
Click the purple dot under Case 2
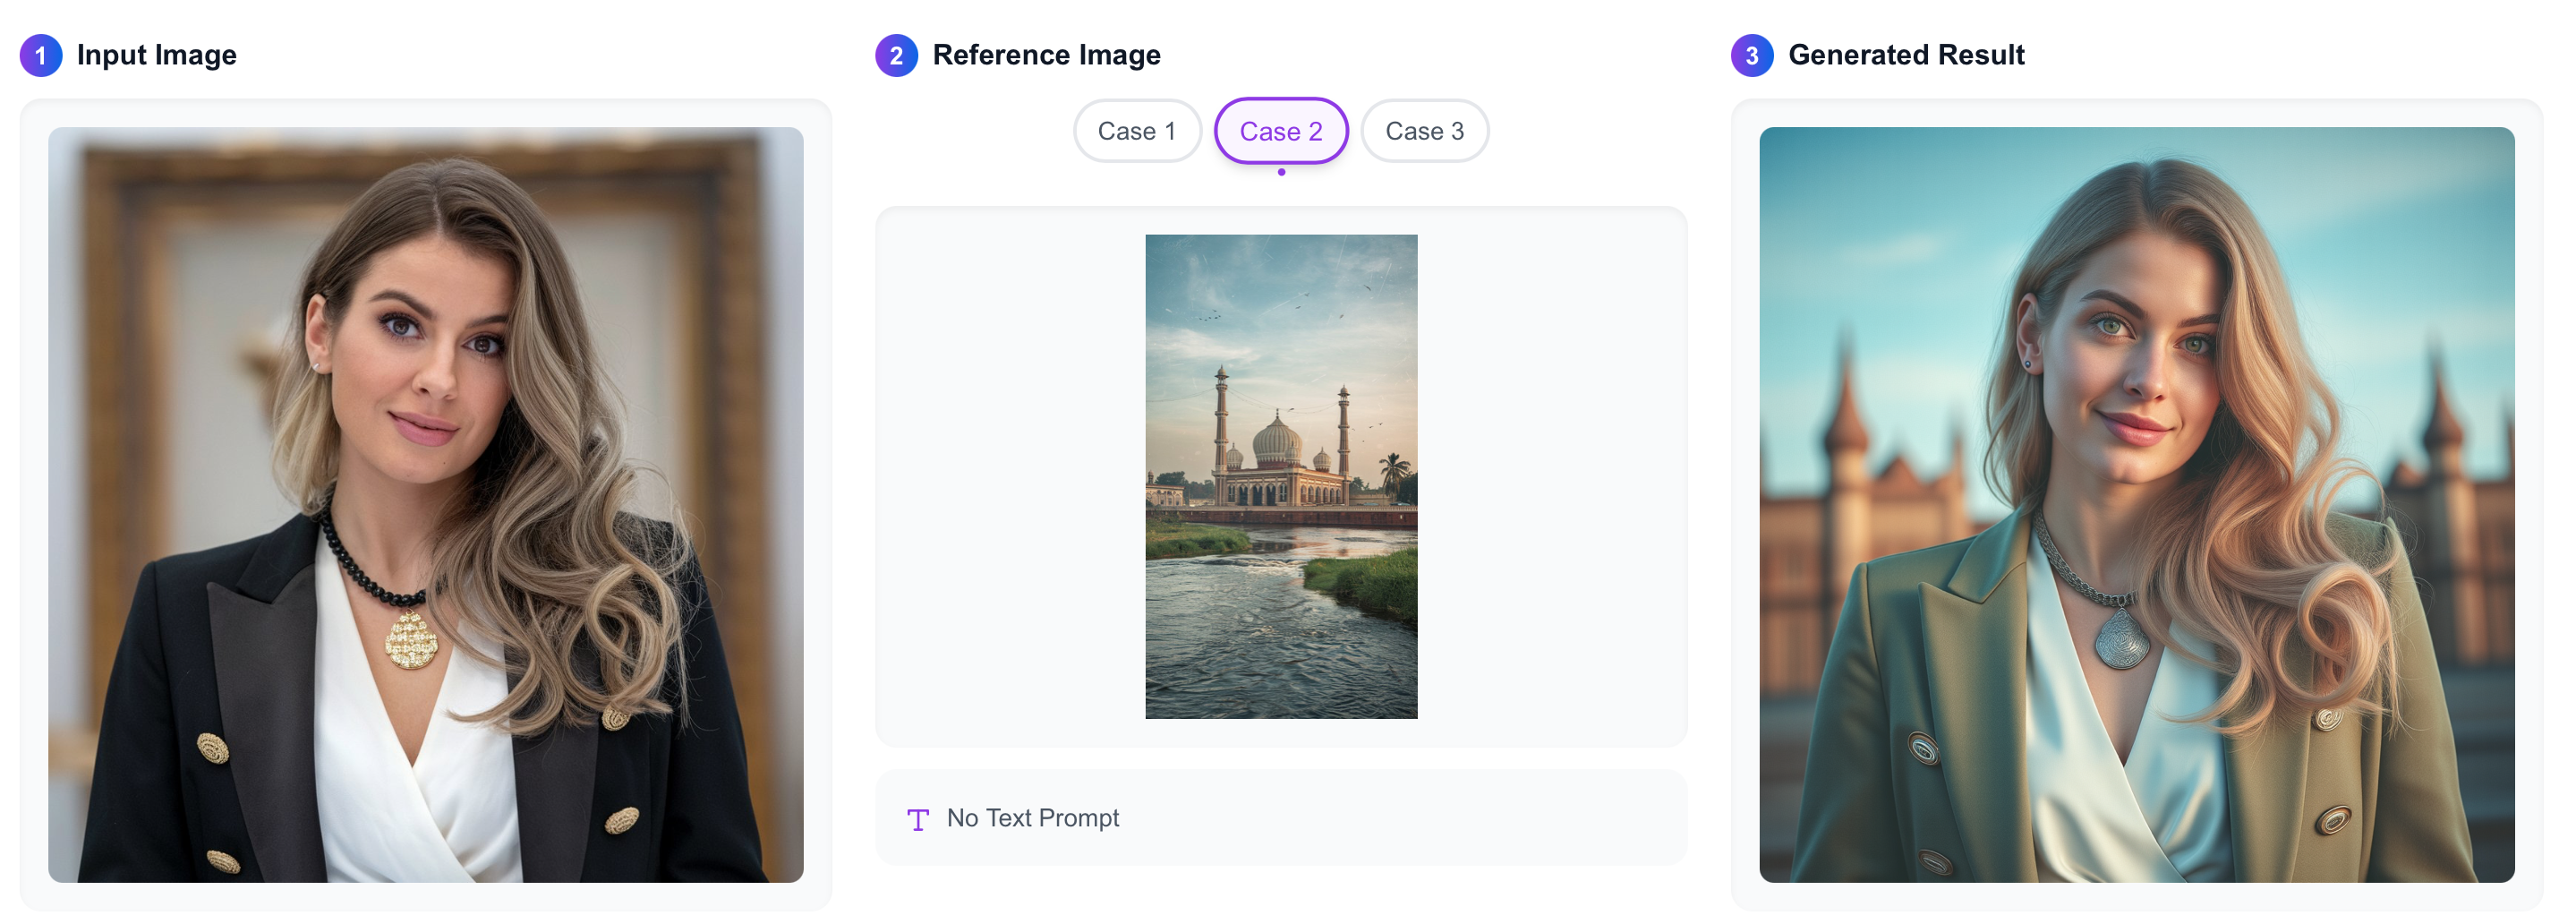pos(1281,172)
